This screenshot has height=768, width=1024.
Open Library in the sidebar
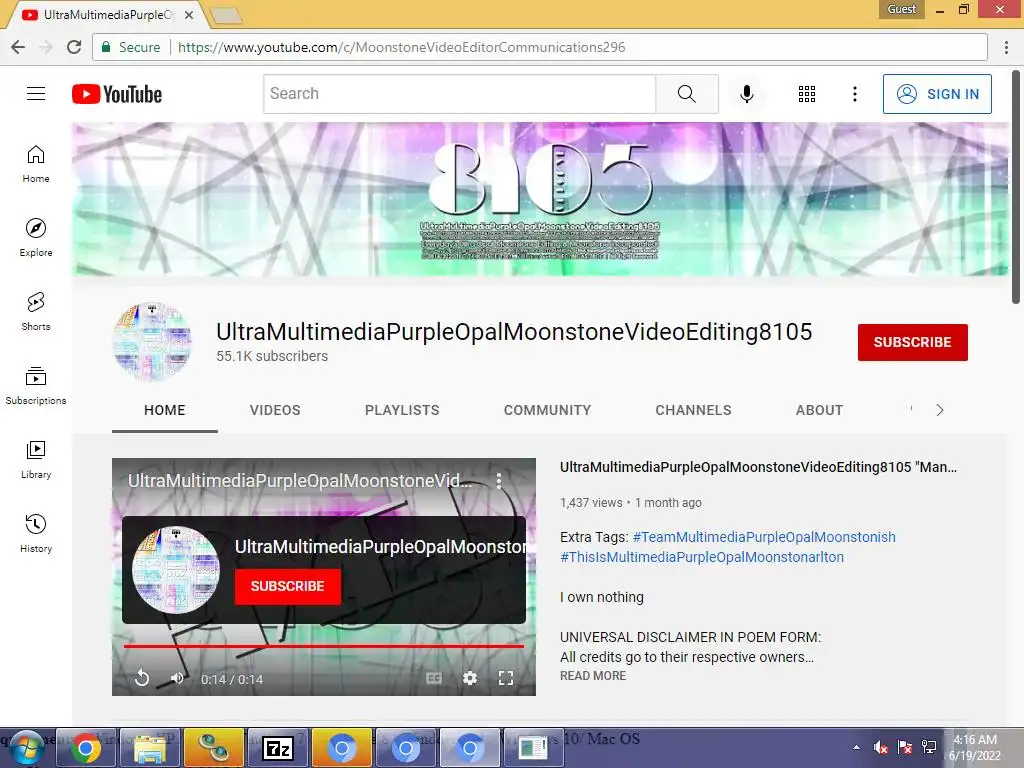pyautogui.click(x=36, y=460)
